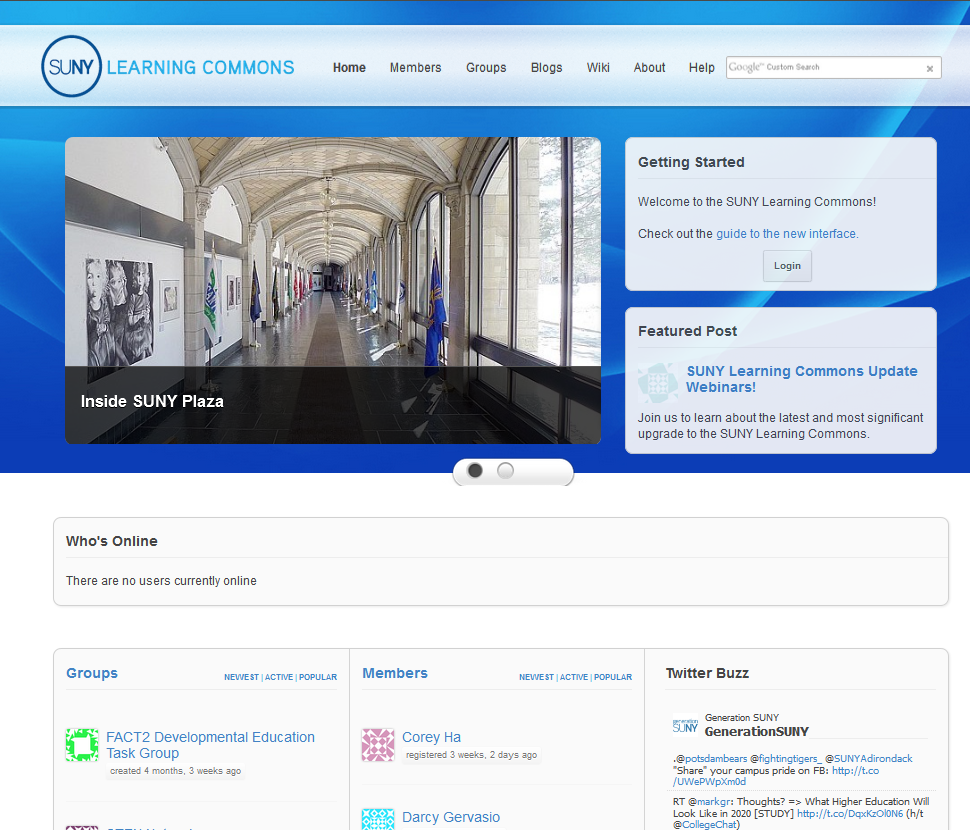Viewport: 970px width, 830px height.
Task: Click the 'Twitter Buzz' heading
Action: point(707,673)
